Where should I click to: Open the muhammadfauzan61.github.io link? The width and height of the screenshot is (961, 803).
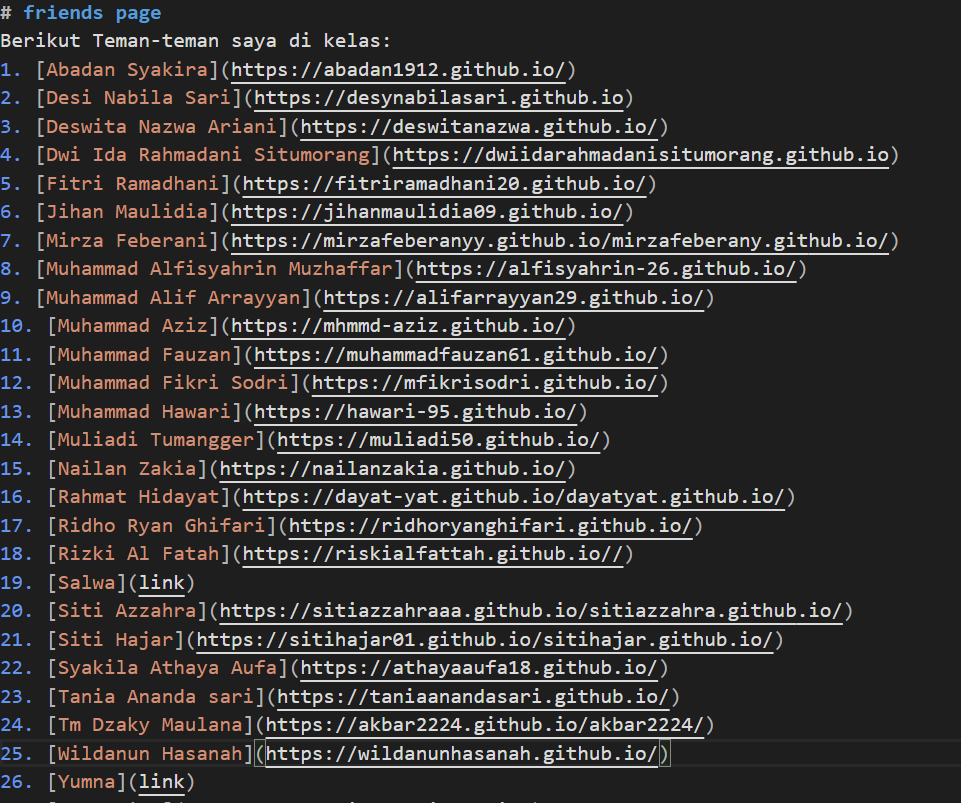pos(455,355)
